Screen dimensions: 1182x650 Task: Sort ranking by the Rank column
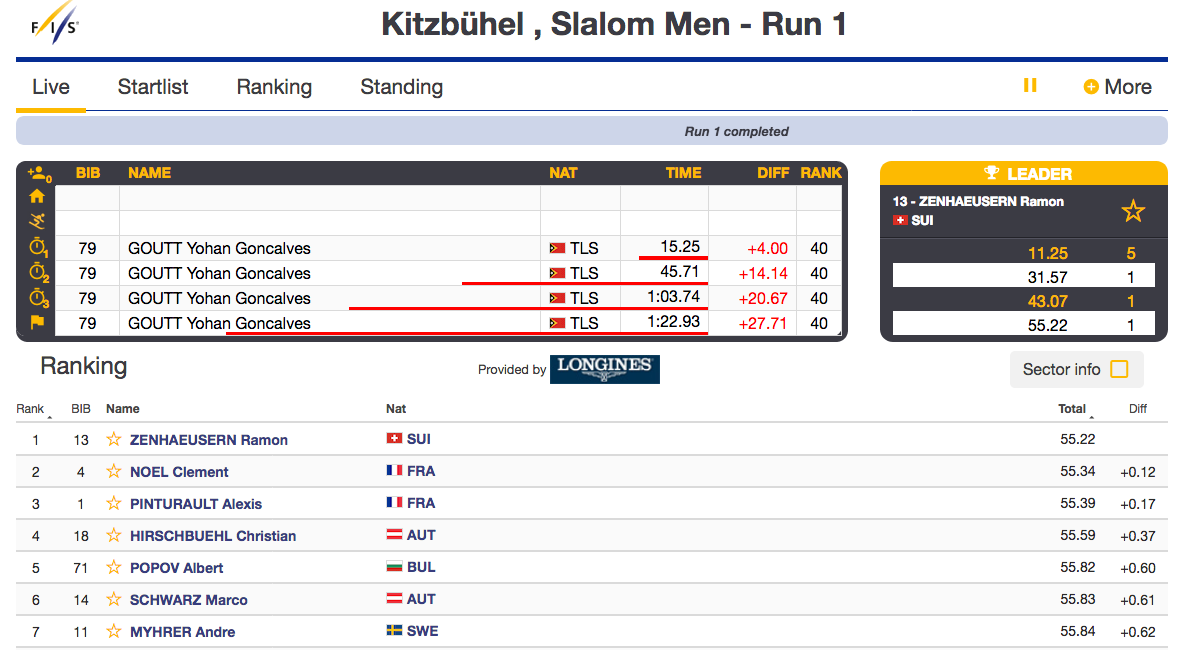[x=30, y=408]
